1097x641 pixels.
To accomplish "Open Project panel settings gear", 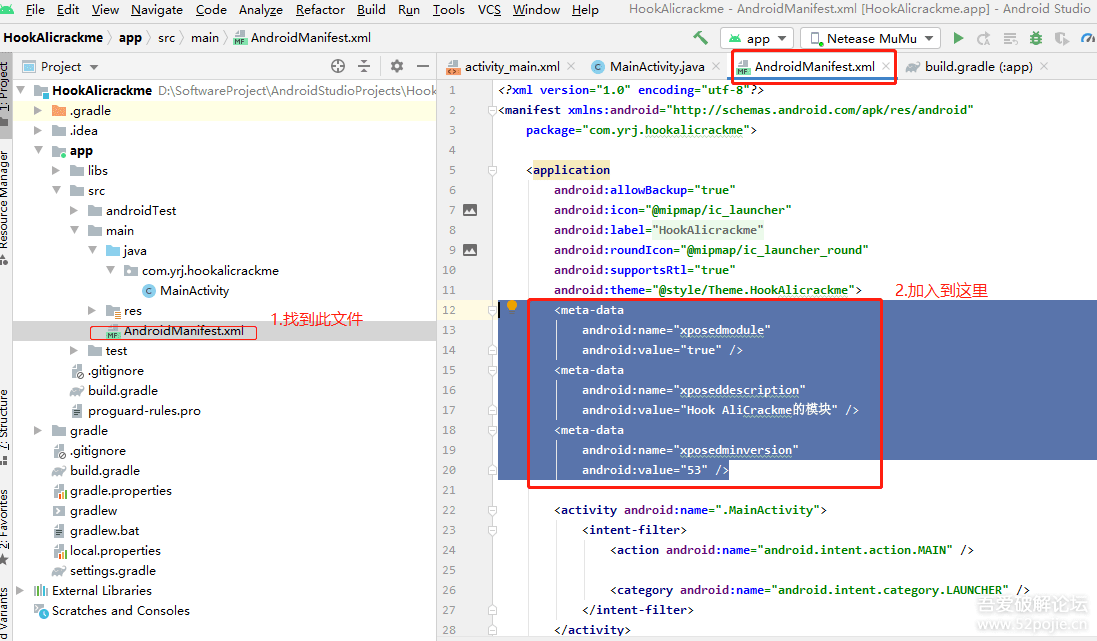I will (x=397, y=66).
